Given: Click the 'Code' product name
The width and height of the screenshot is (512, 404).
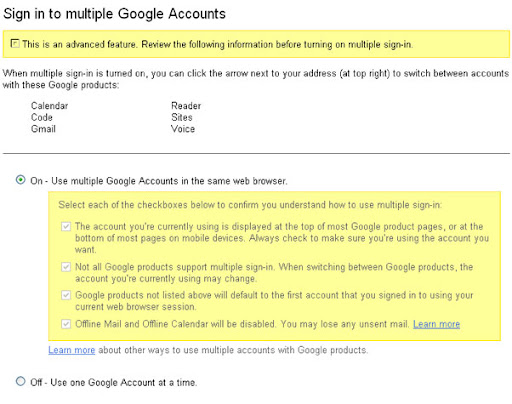Looking at the screenshot, I should (x=42, y=117).
